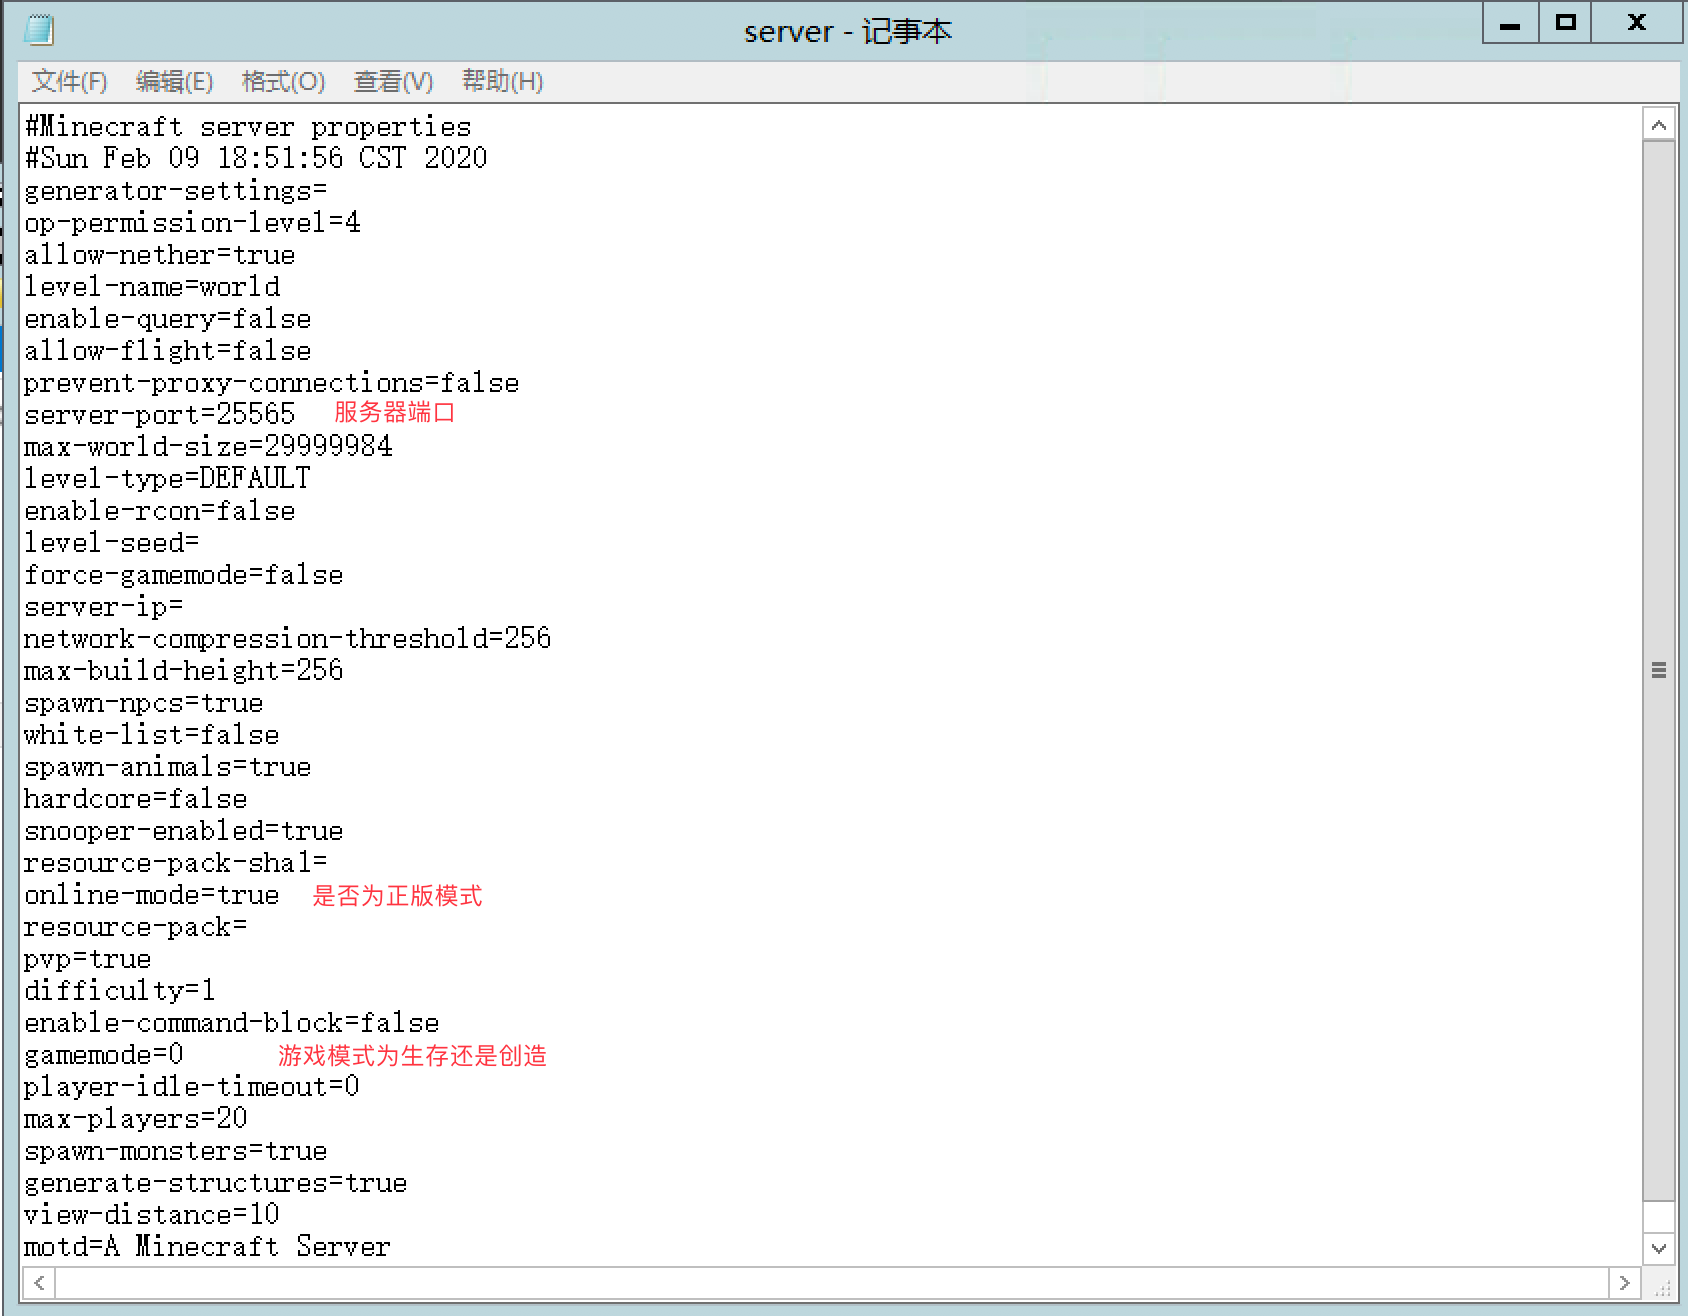Click the #Minecraft server properties header line
The width and height of the screenshot is (1688, 1316).
(248, 126)
